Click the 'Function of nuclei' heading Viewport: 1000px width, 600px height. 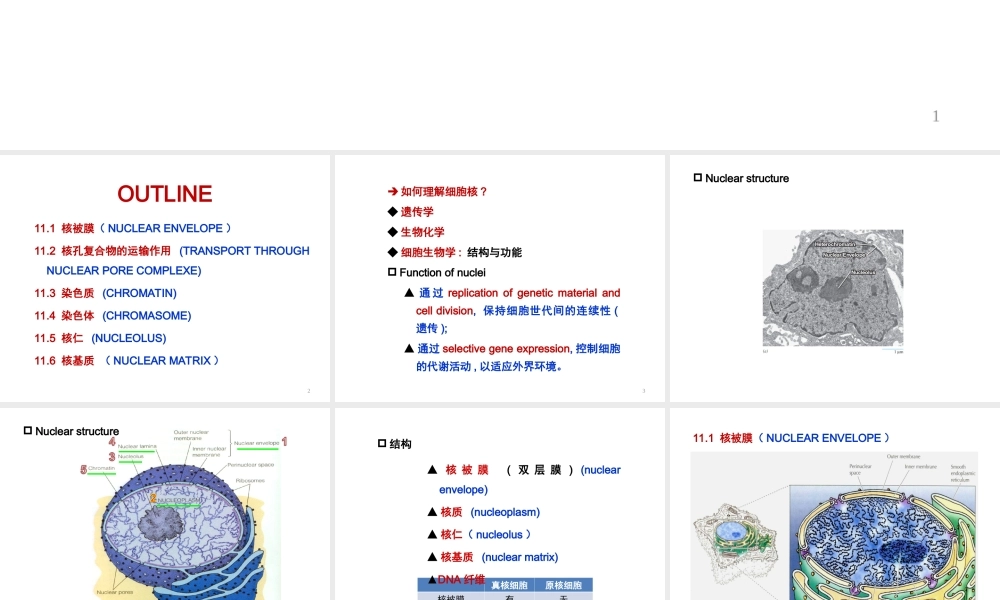pyautogui.click(x=437, y=272)
